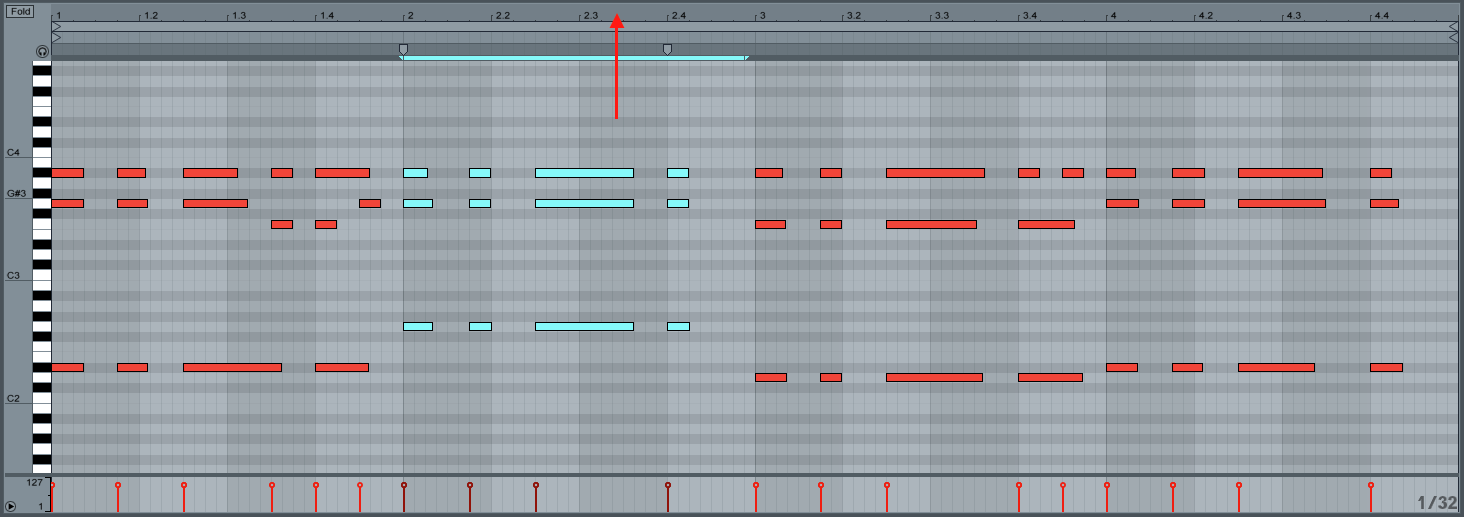The height and width of the screenshot is (517, 1464).
Task: Click the velocity marker at bar 4
Action: point(1107,485)
